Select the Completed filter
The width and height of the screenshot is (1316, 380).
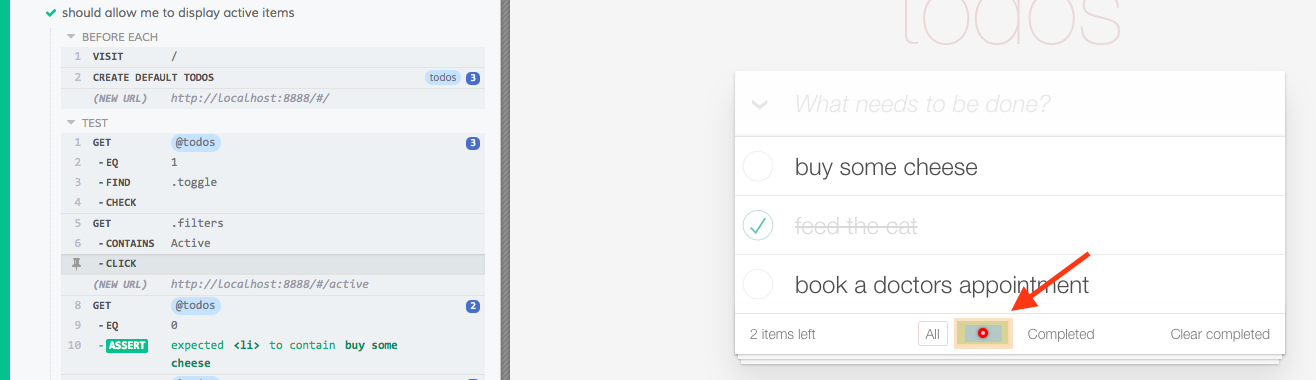(x=1061, y=334)
